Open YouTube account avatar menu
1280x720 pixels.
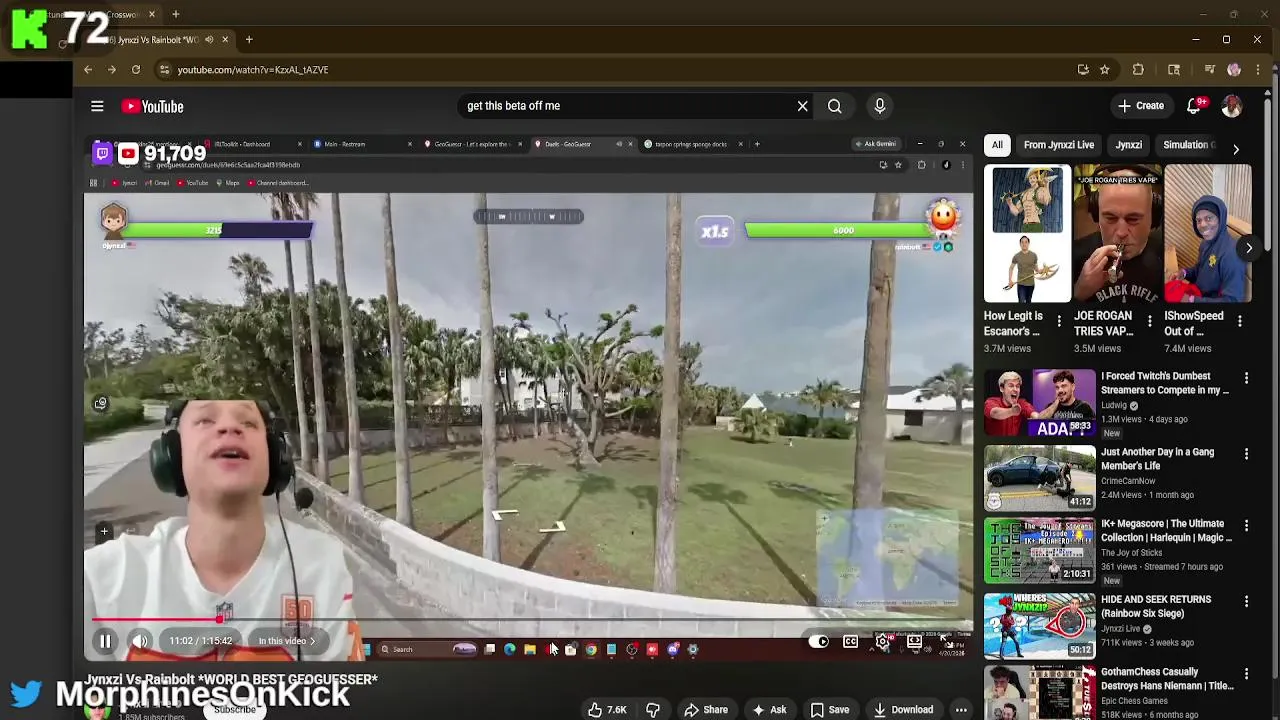coord(1232,106)
